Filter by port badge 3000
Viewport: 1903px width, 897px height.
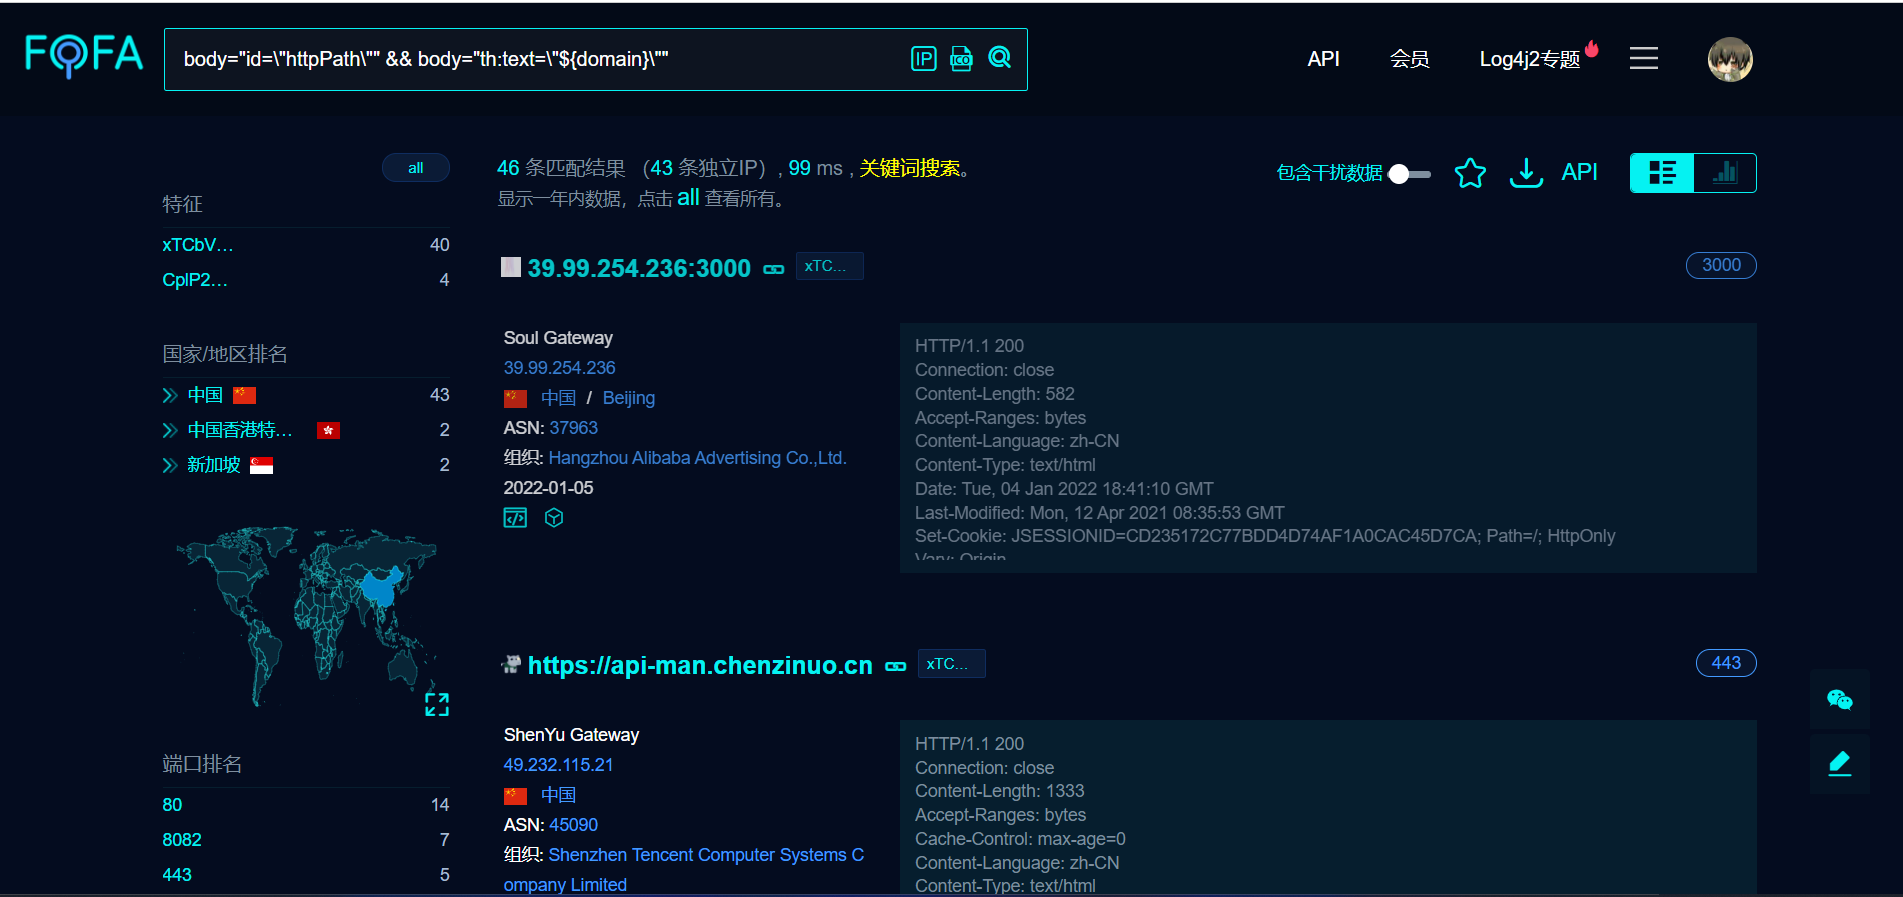point(1721,265)
